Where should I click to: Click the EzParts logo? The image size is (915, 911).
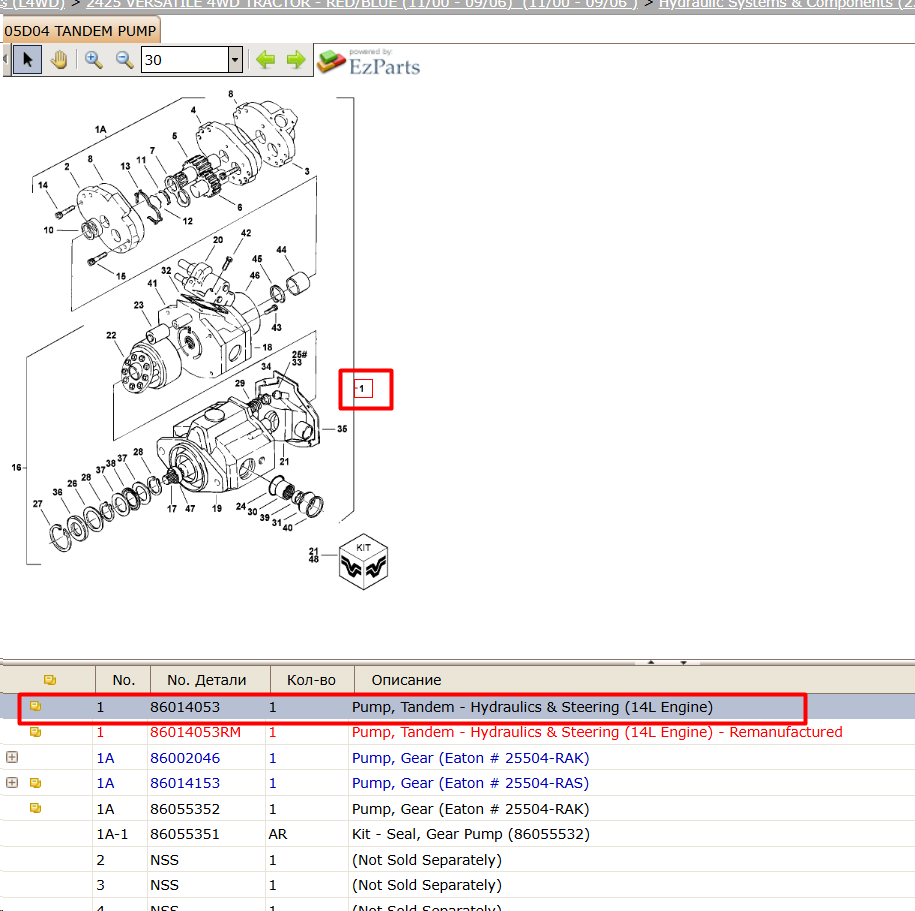pos(369,62)
